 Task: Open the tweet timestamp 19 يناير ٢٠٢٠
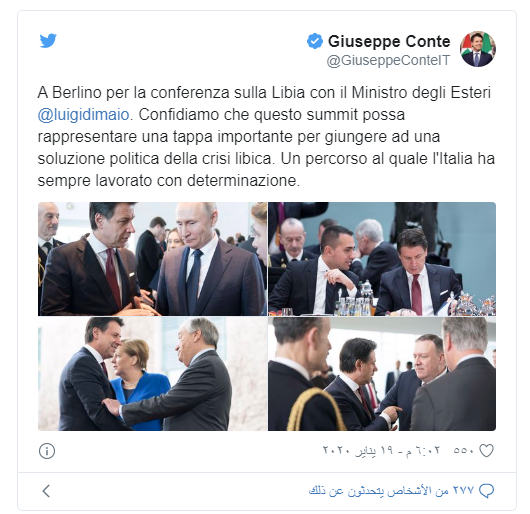point(381,450)
